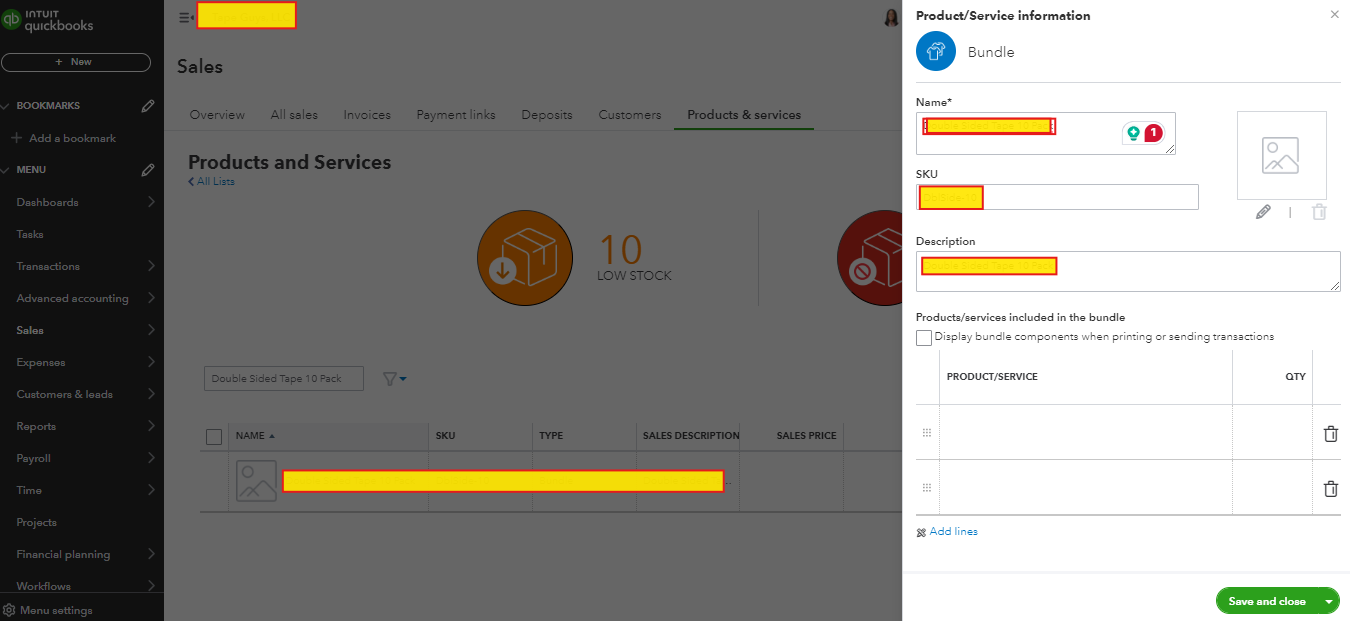Image resolution: width=1350 pixels, height=621 pixels.
Task: Expand the Payroll sidebar submenu
Action: 151,458
